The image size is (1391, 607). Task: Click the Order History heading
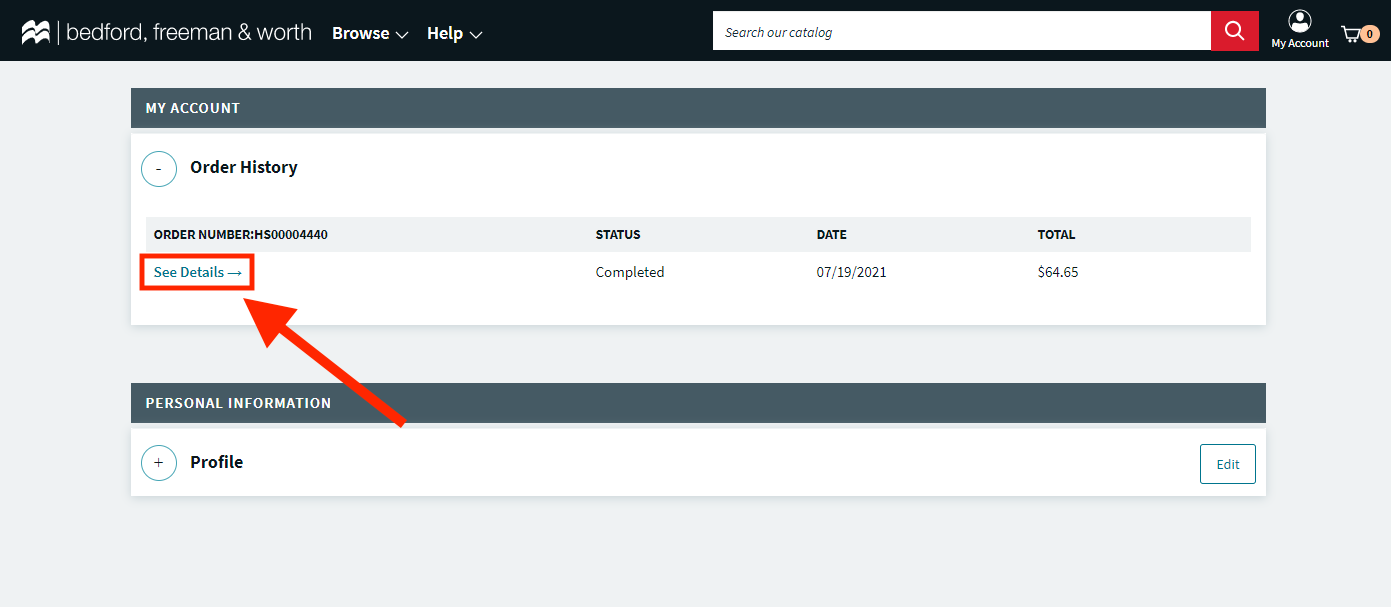point(243,167)
